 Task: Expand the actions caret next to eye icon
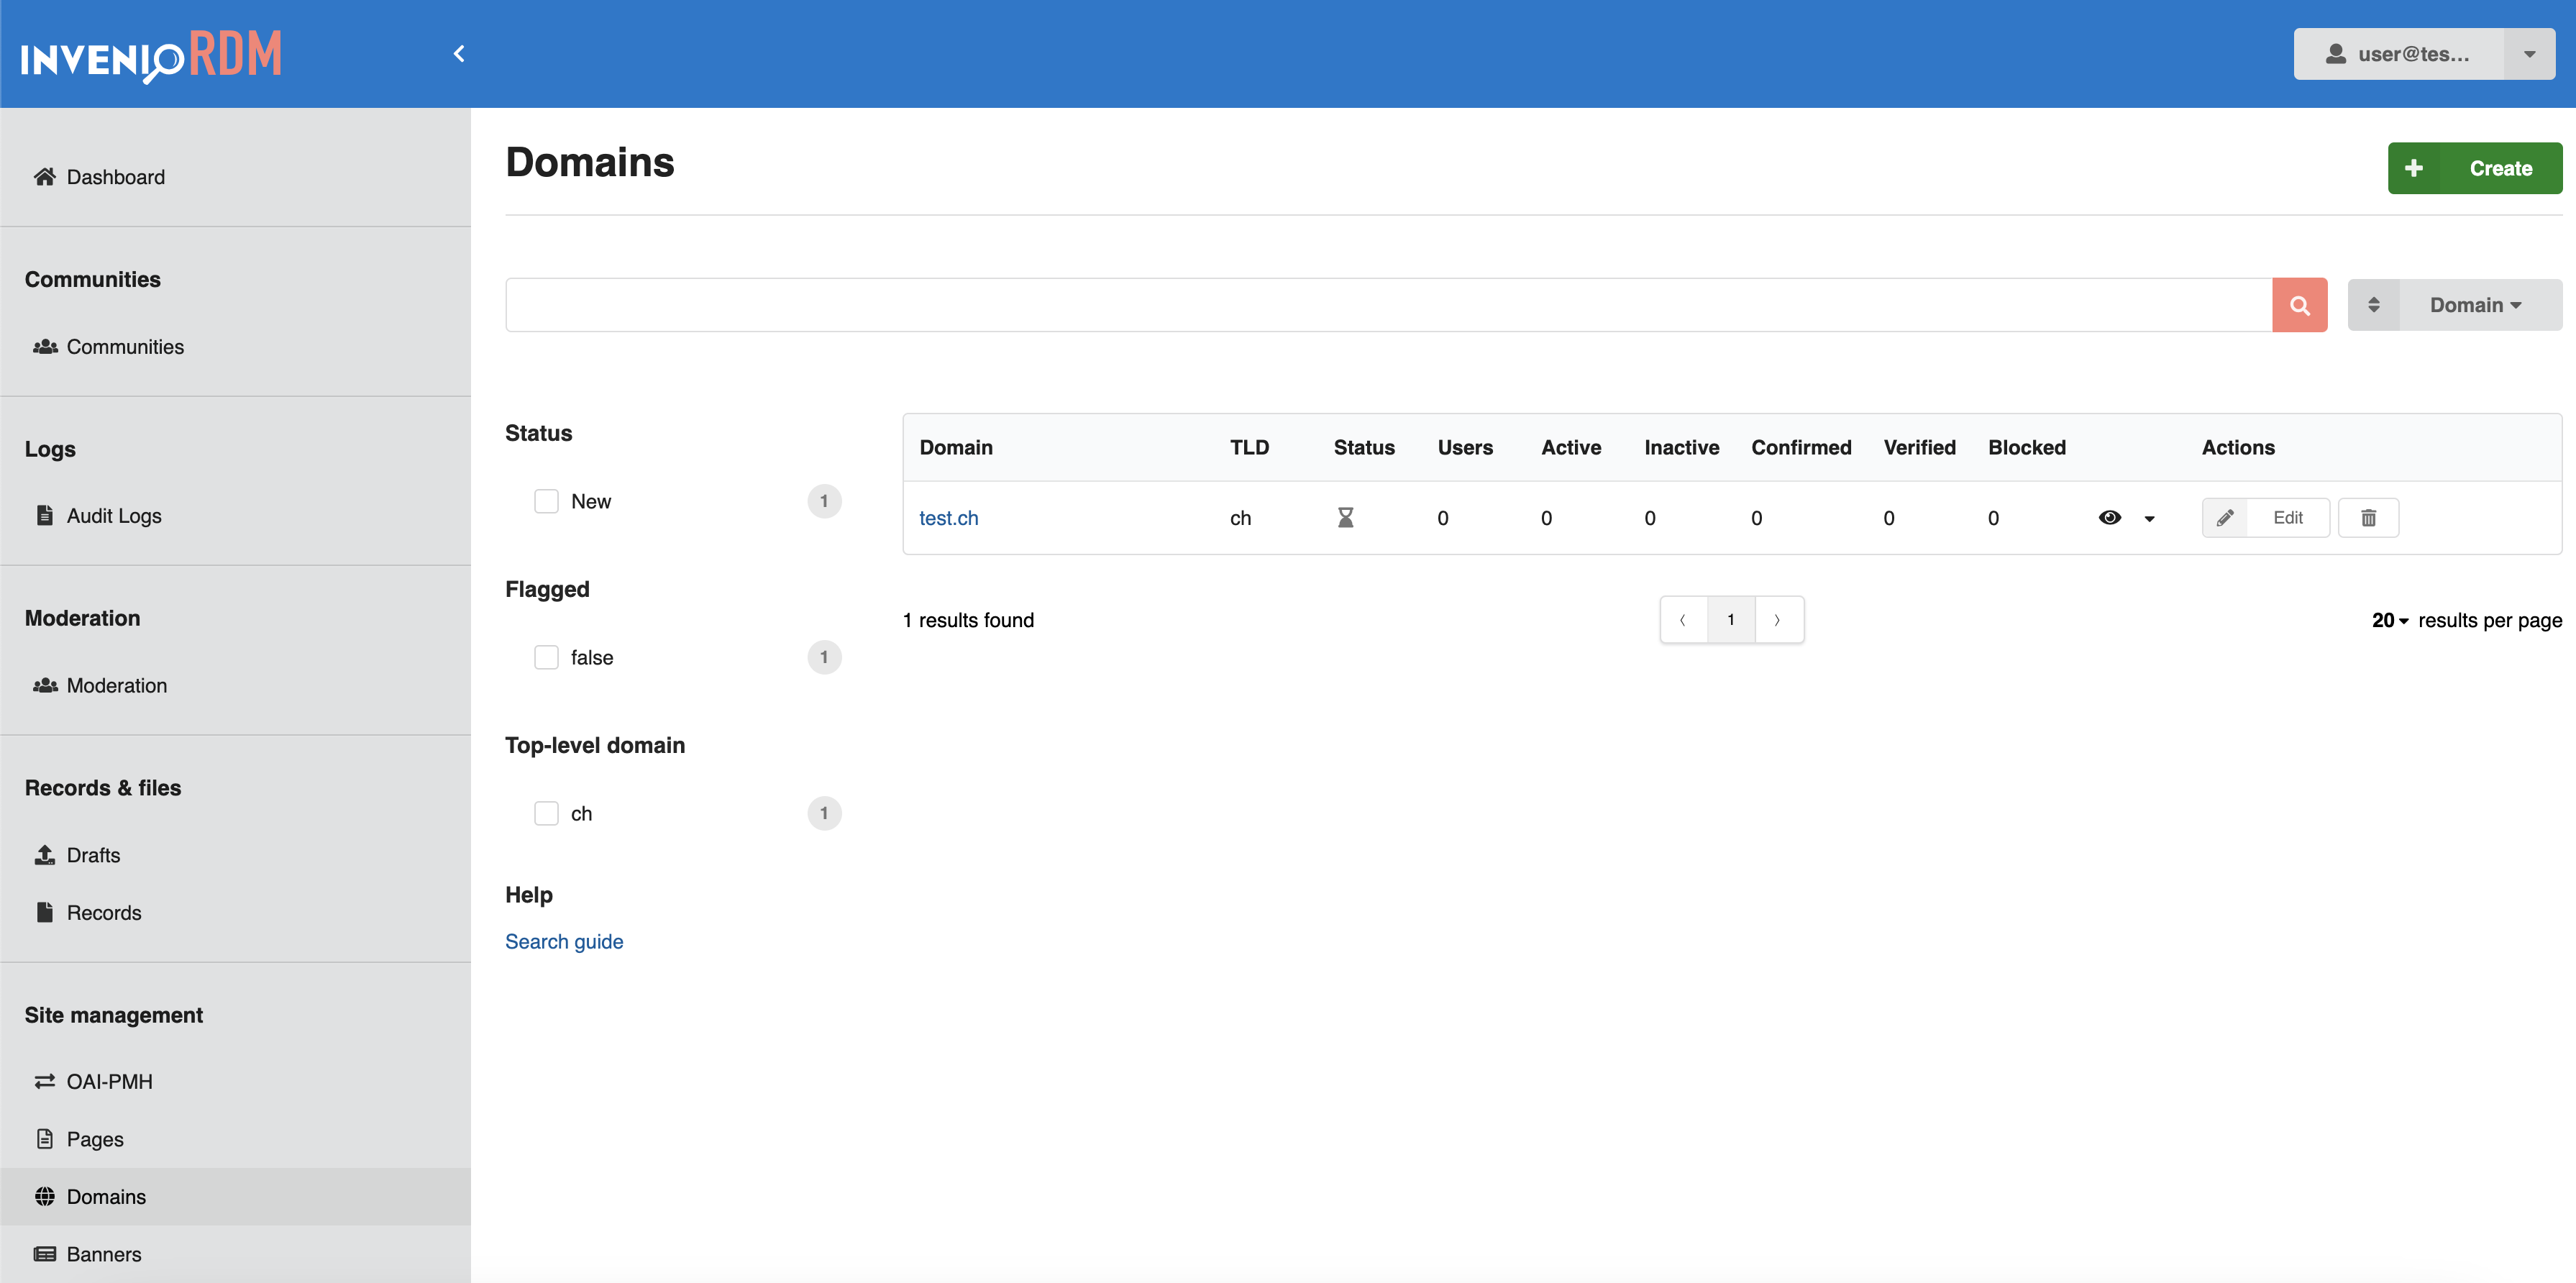2149,519
